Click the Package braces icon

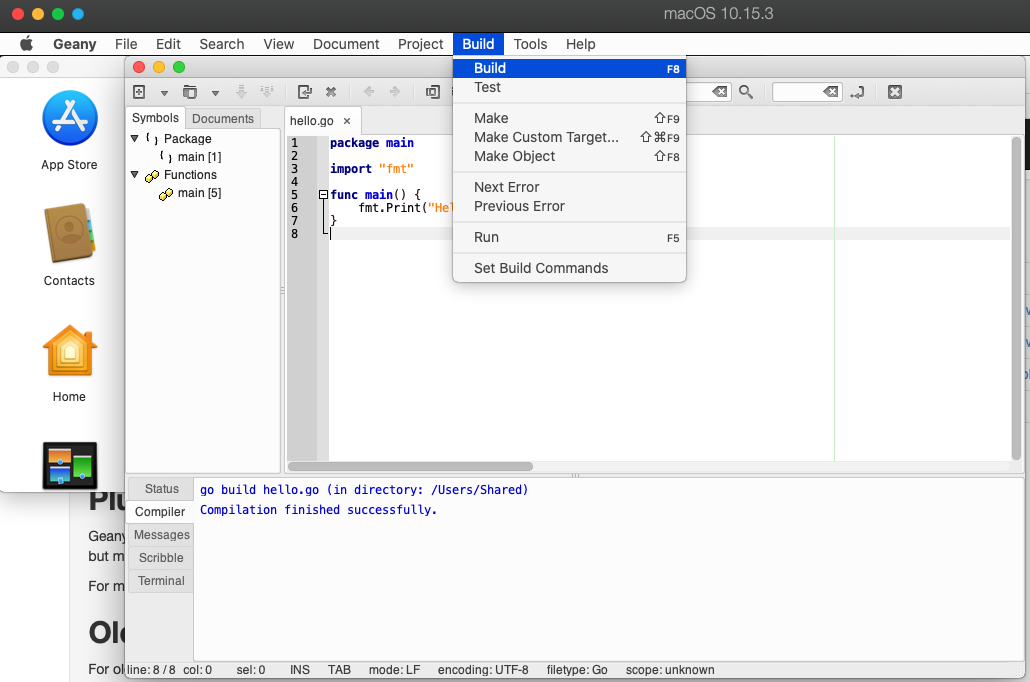click(x=152, y=139)
